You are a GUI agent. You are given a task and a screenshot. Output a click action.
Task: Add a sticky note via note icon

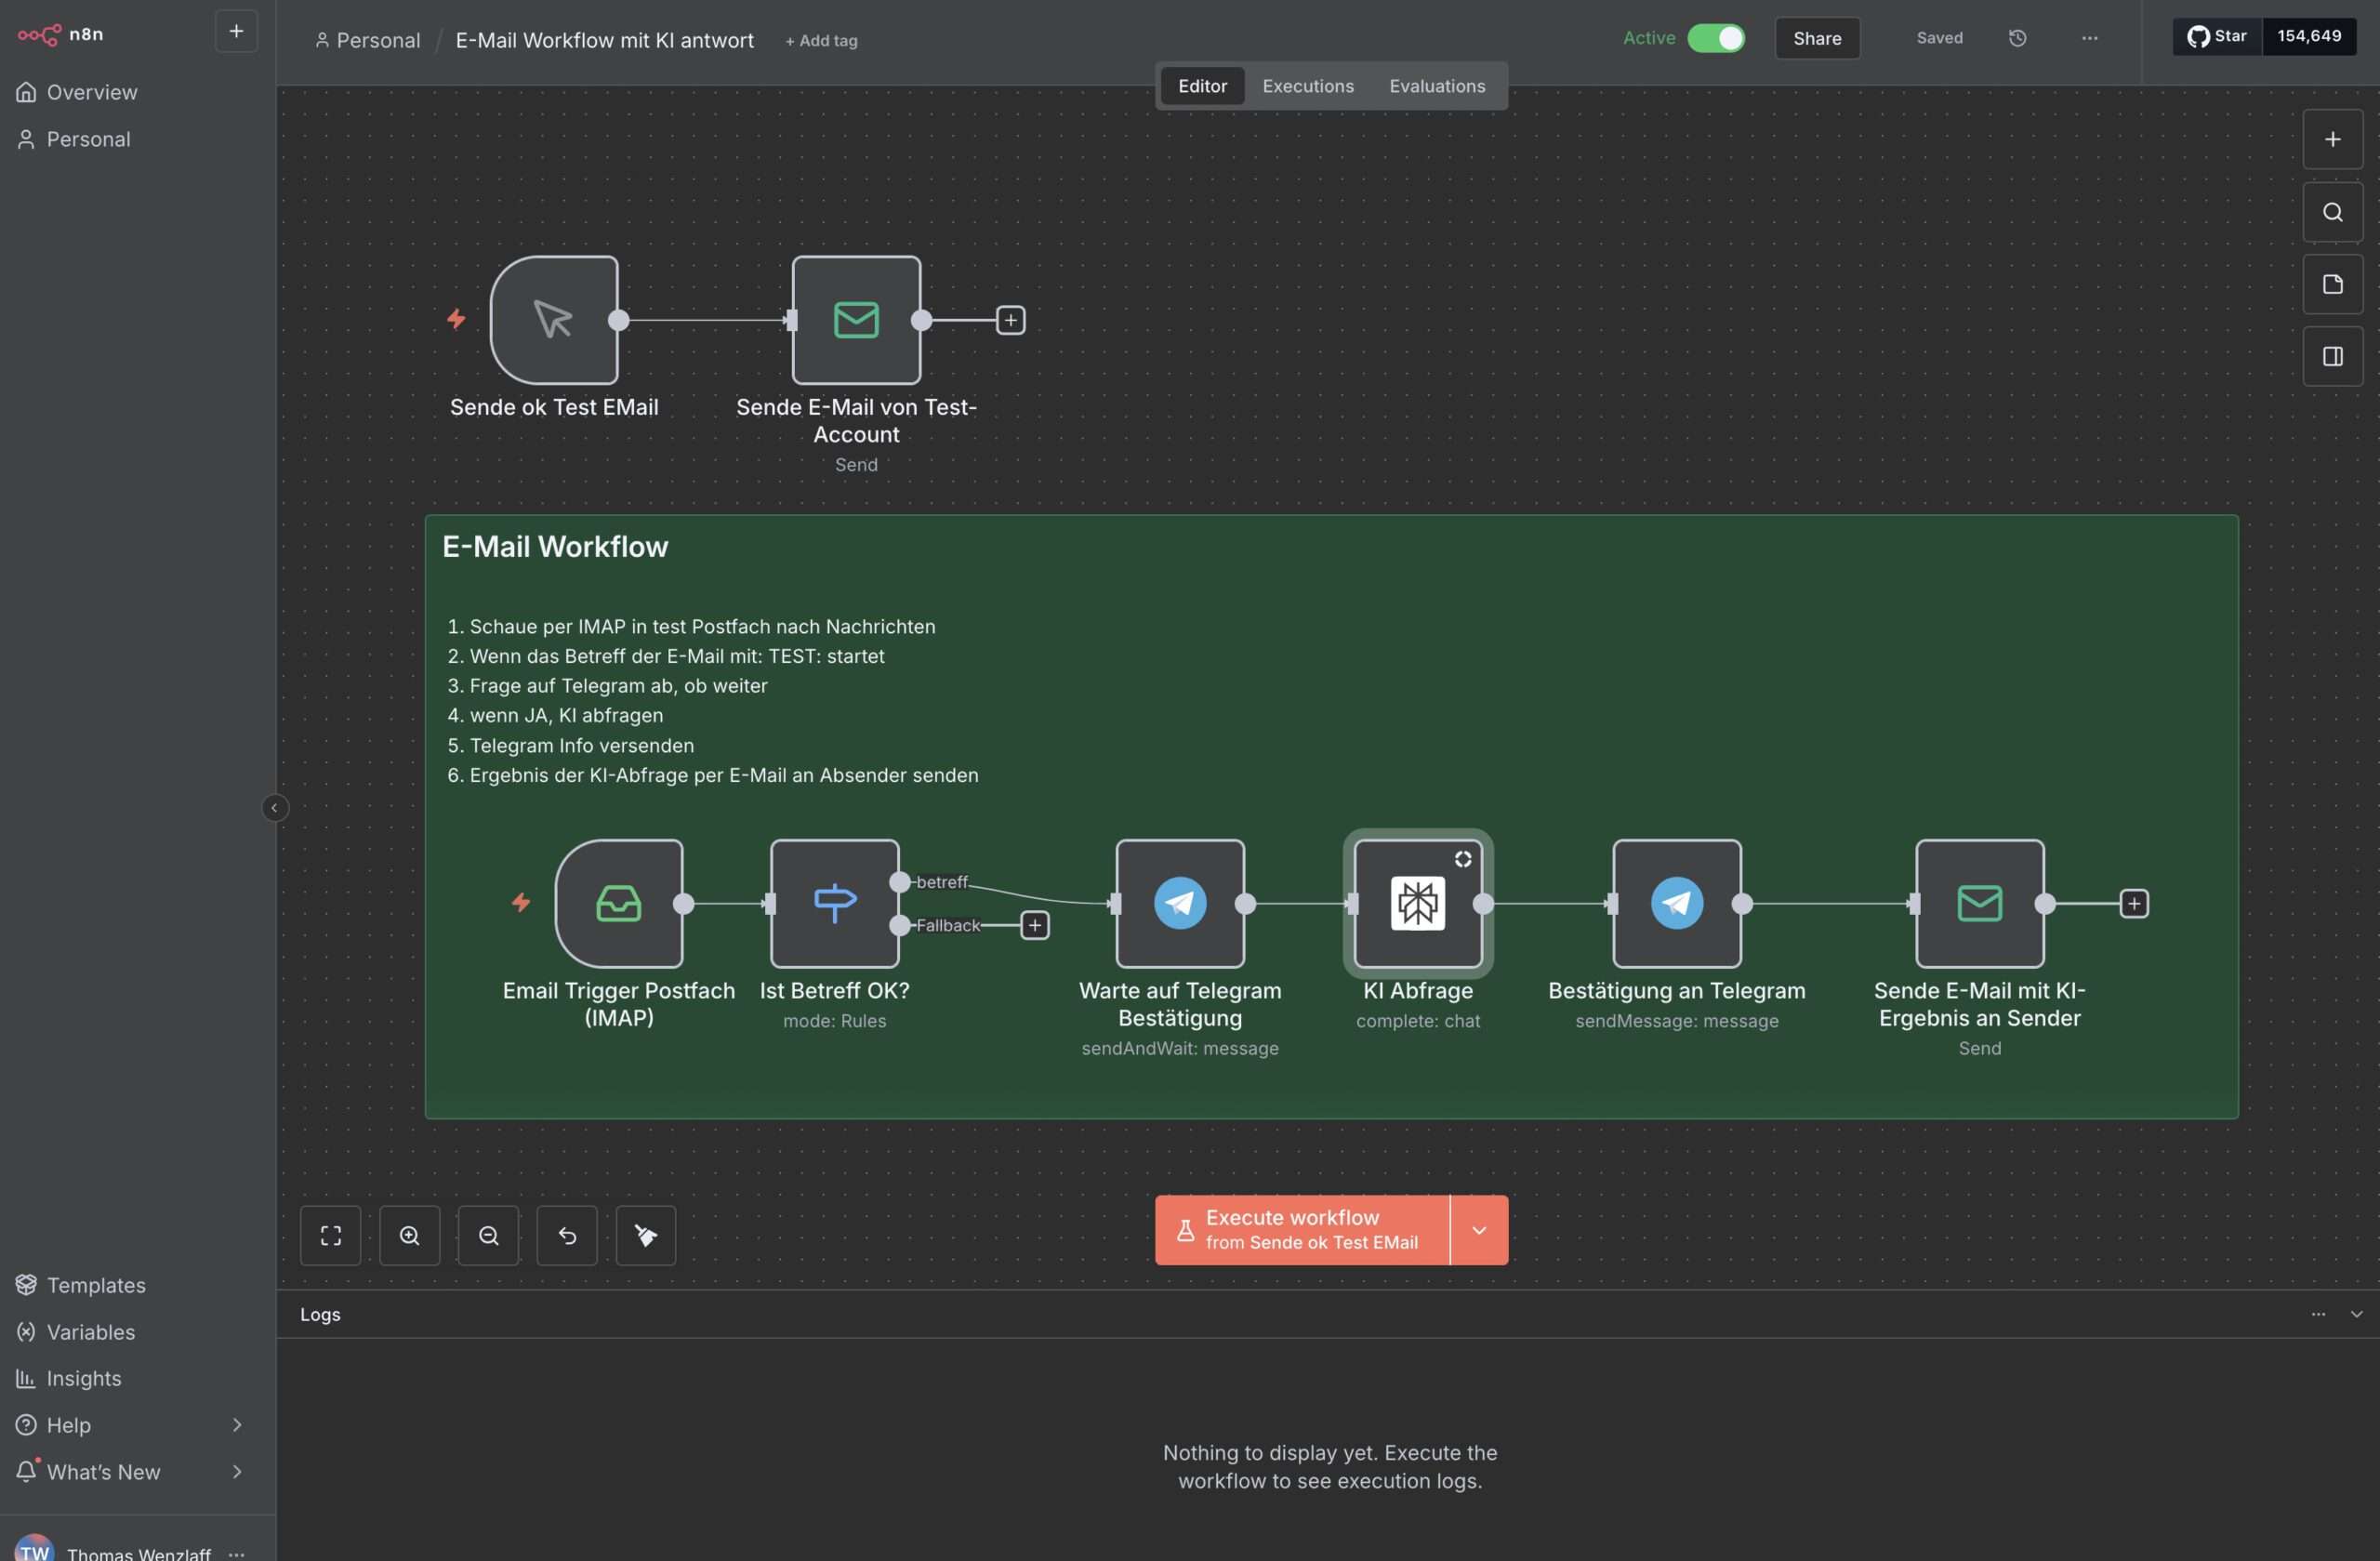(x=2332, y=284)
